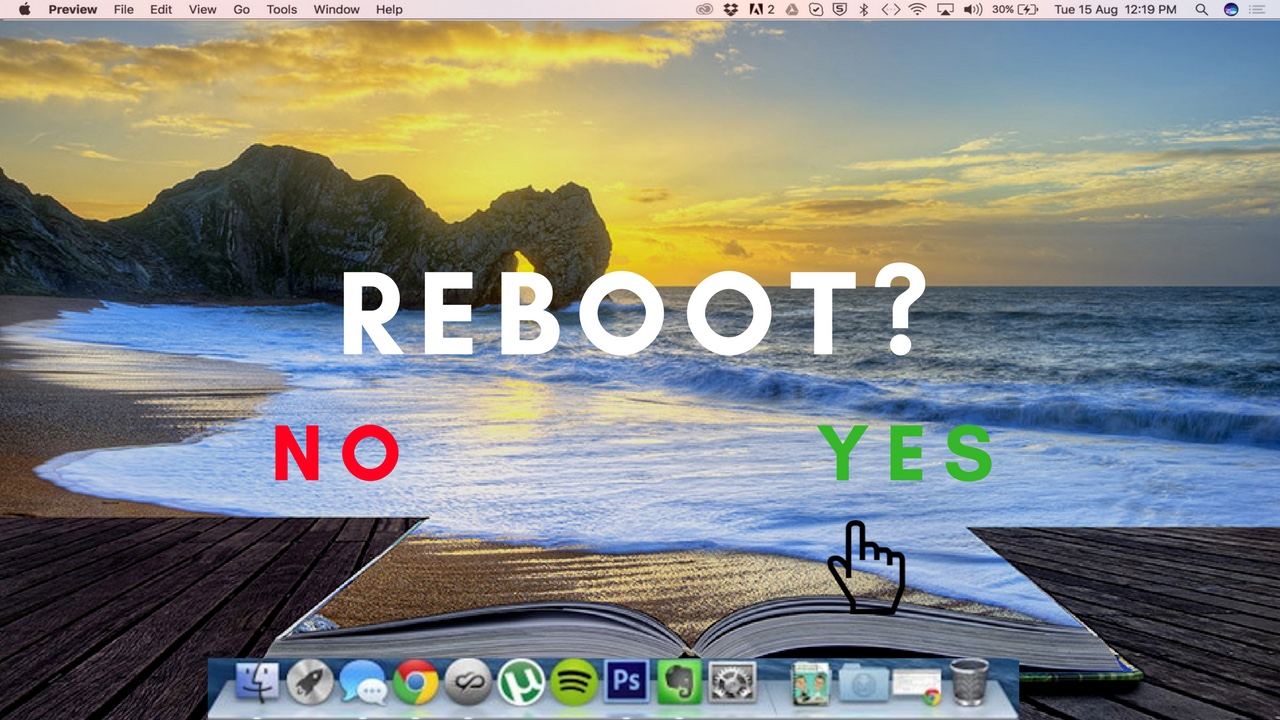Viewport: 1280px width, 720px height.
Task: Open the Dropbox menu bar icon
Action: pyautogui.click(x=732, y=9)
